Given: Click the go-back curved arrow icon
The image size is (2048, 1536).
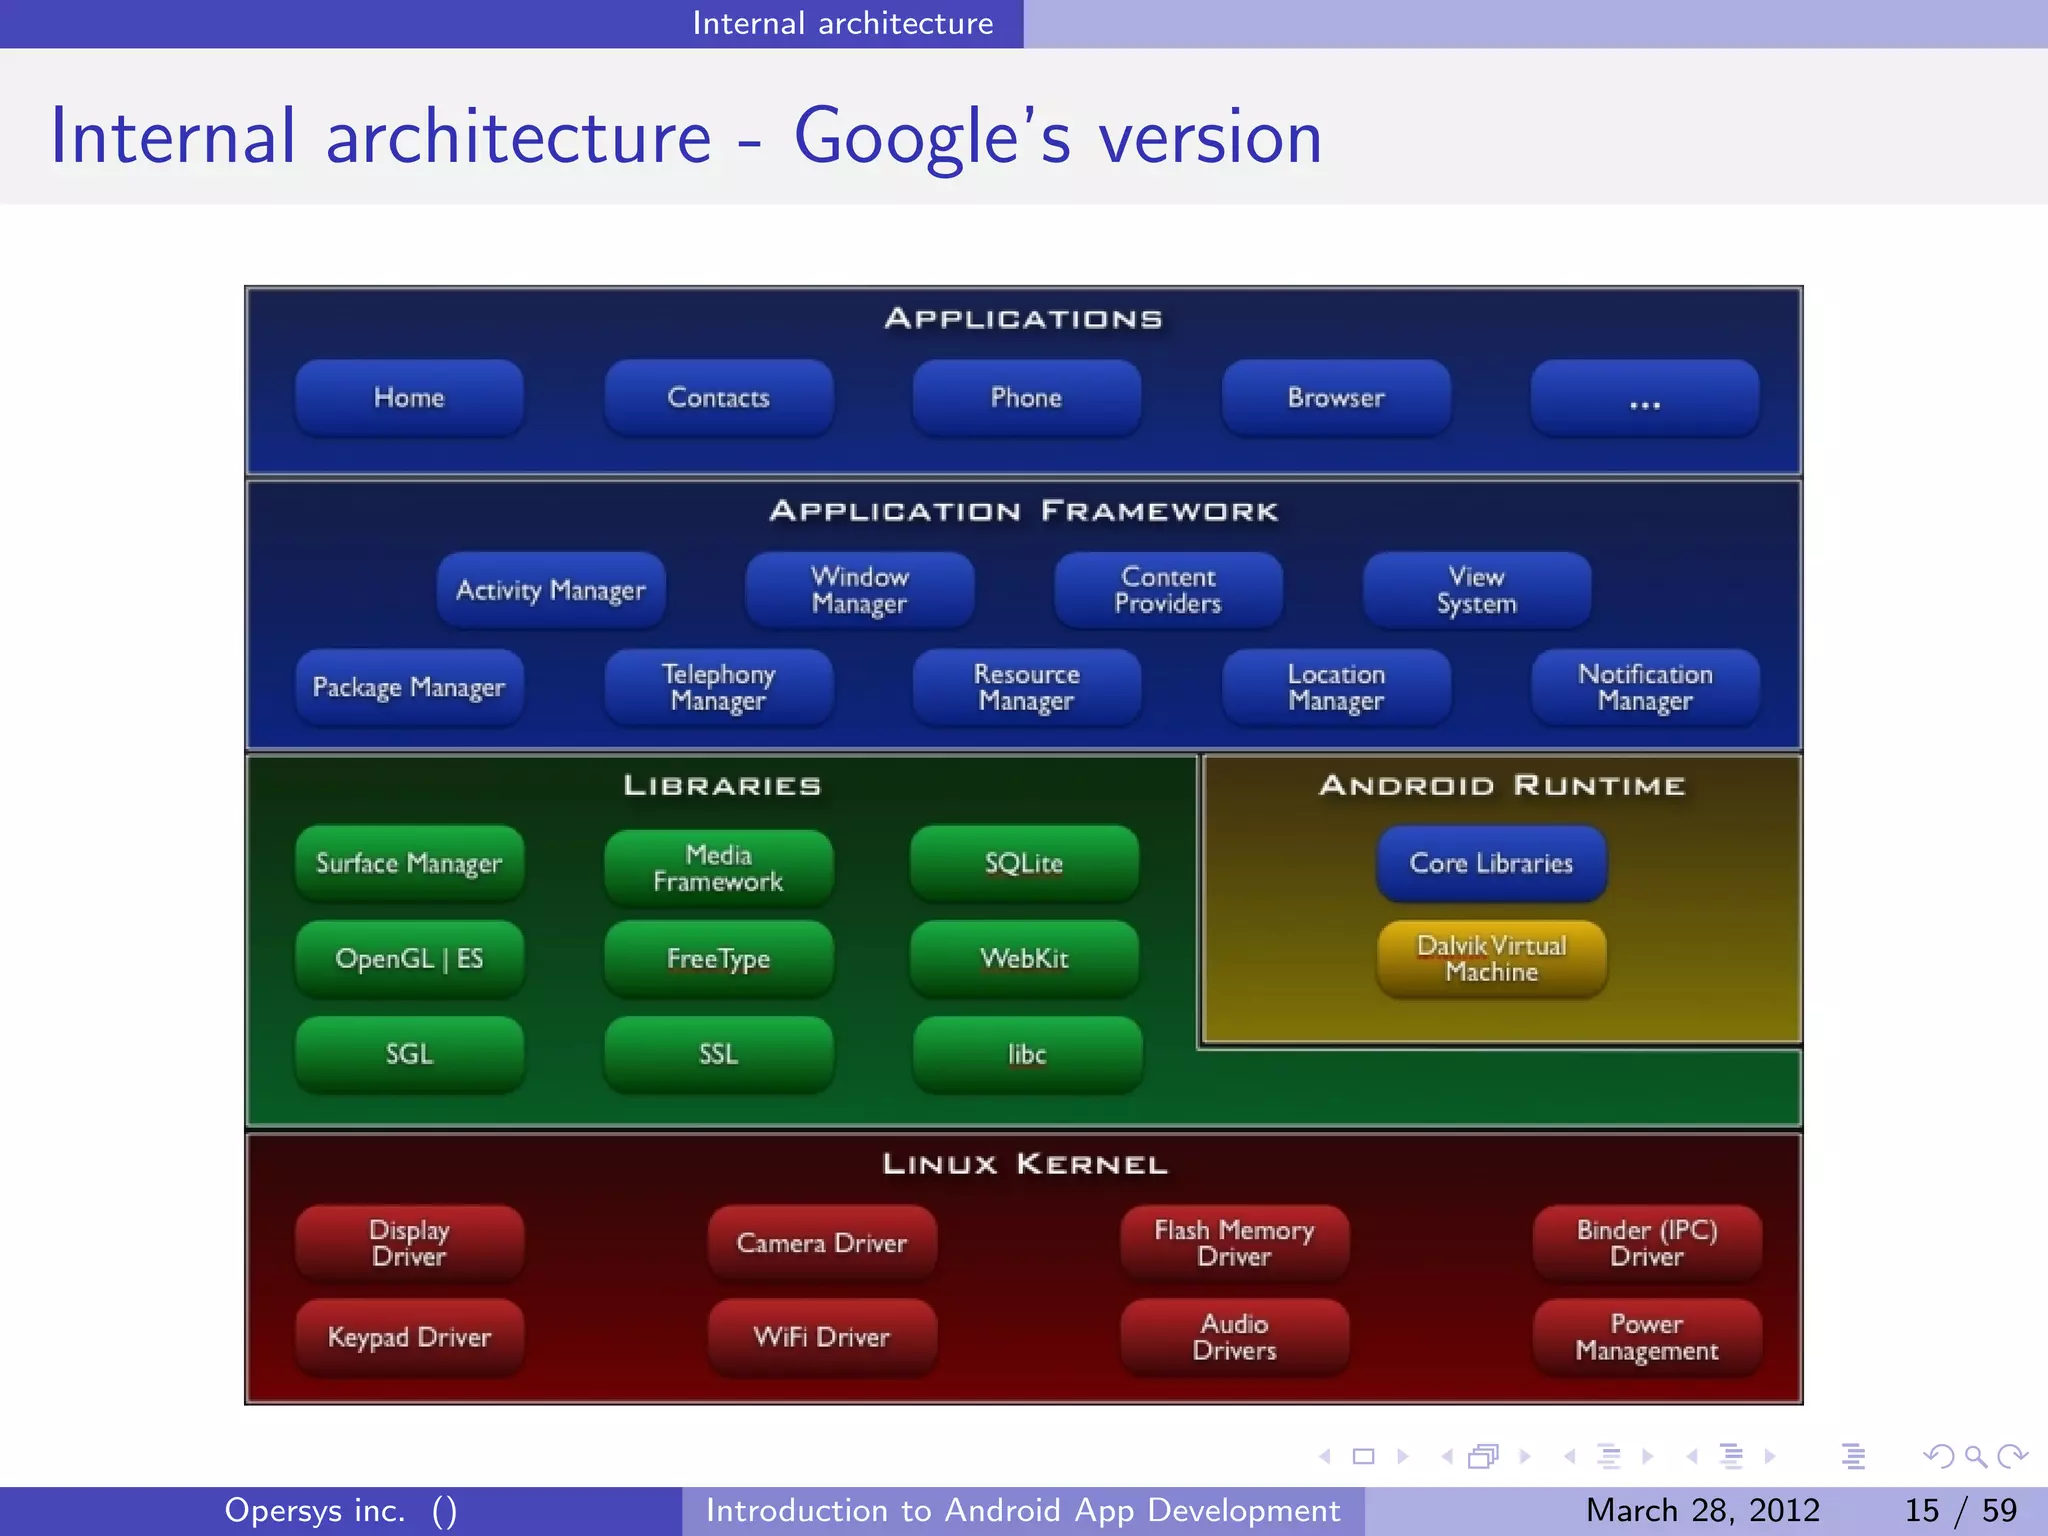Looking at the screenshot, I should [1939, 1457].
